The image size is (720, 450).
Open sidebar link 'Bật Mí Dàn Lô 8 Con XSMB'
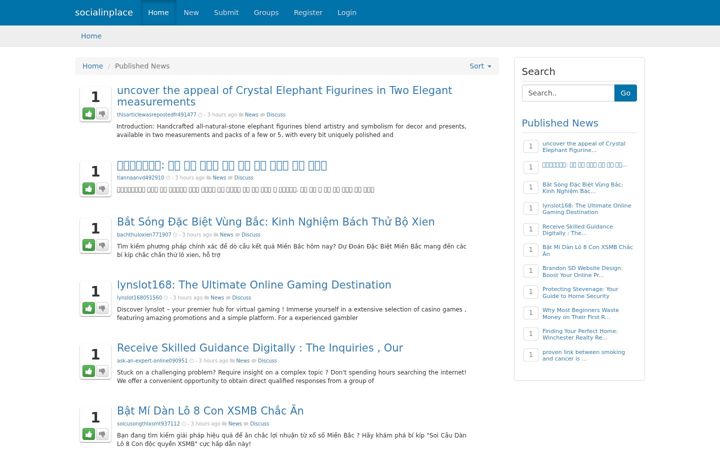click(x=587, y=250)
